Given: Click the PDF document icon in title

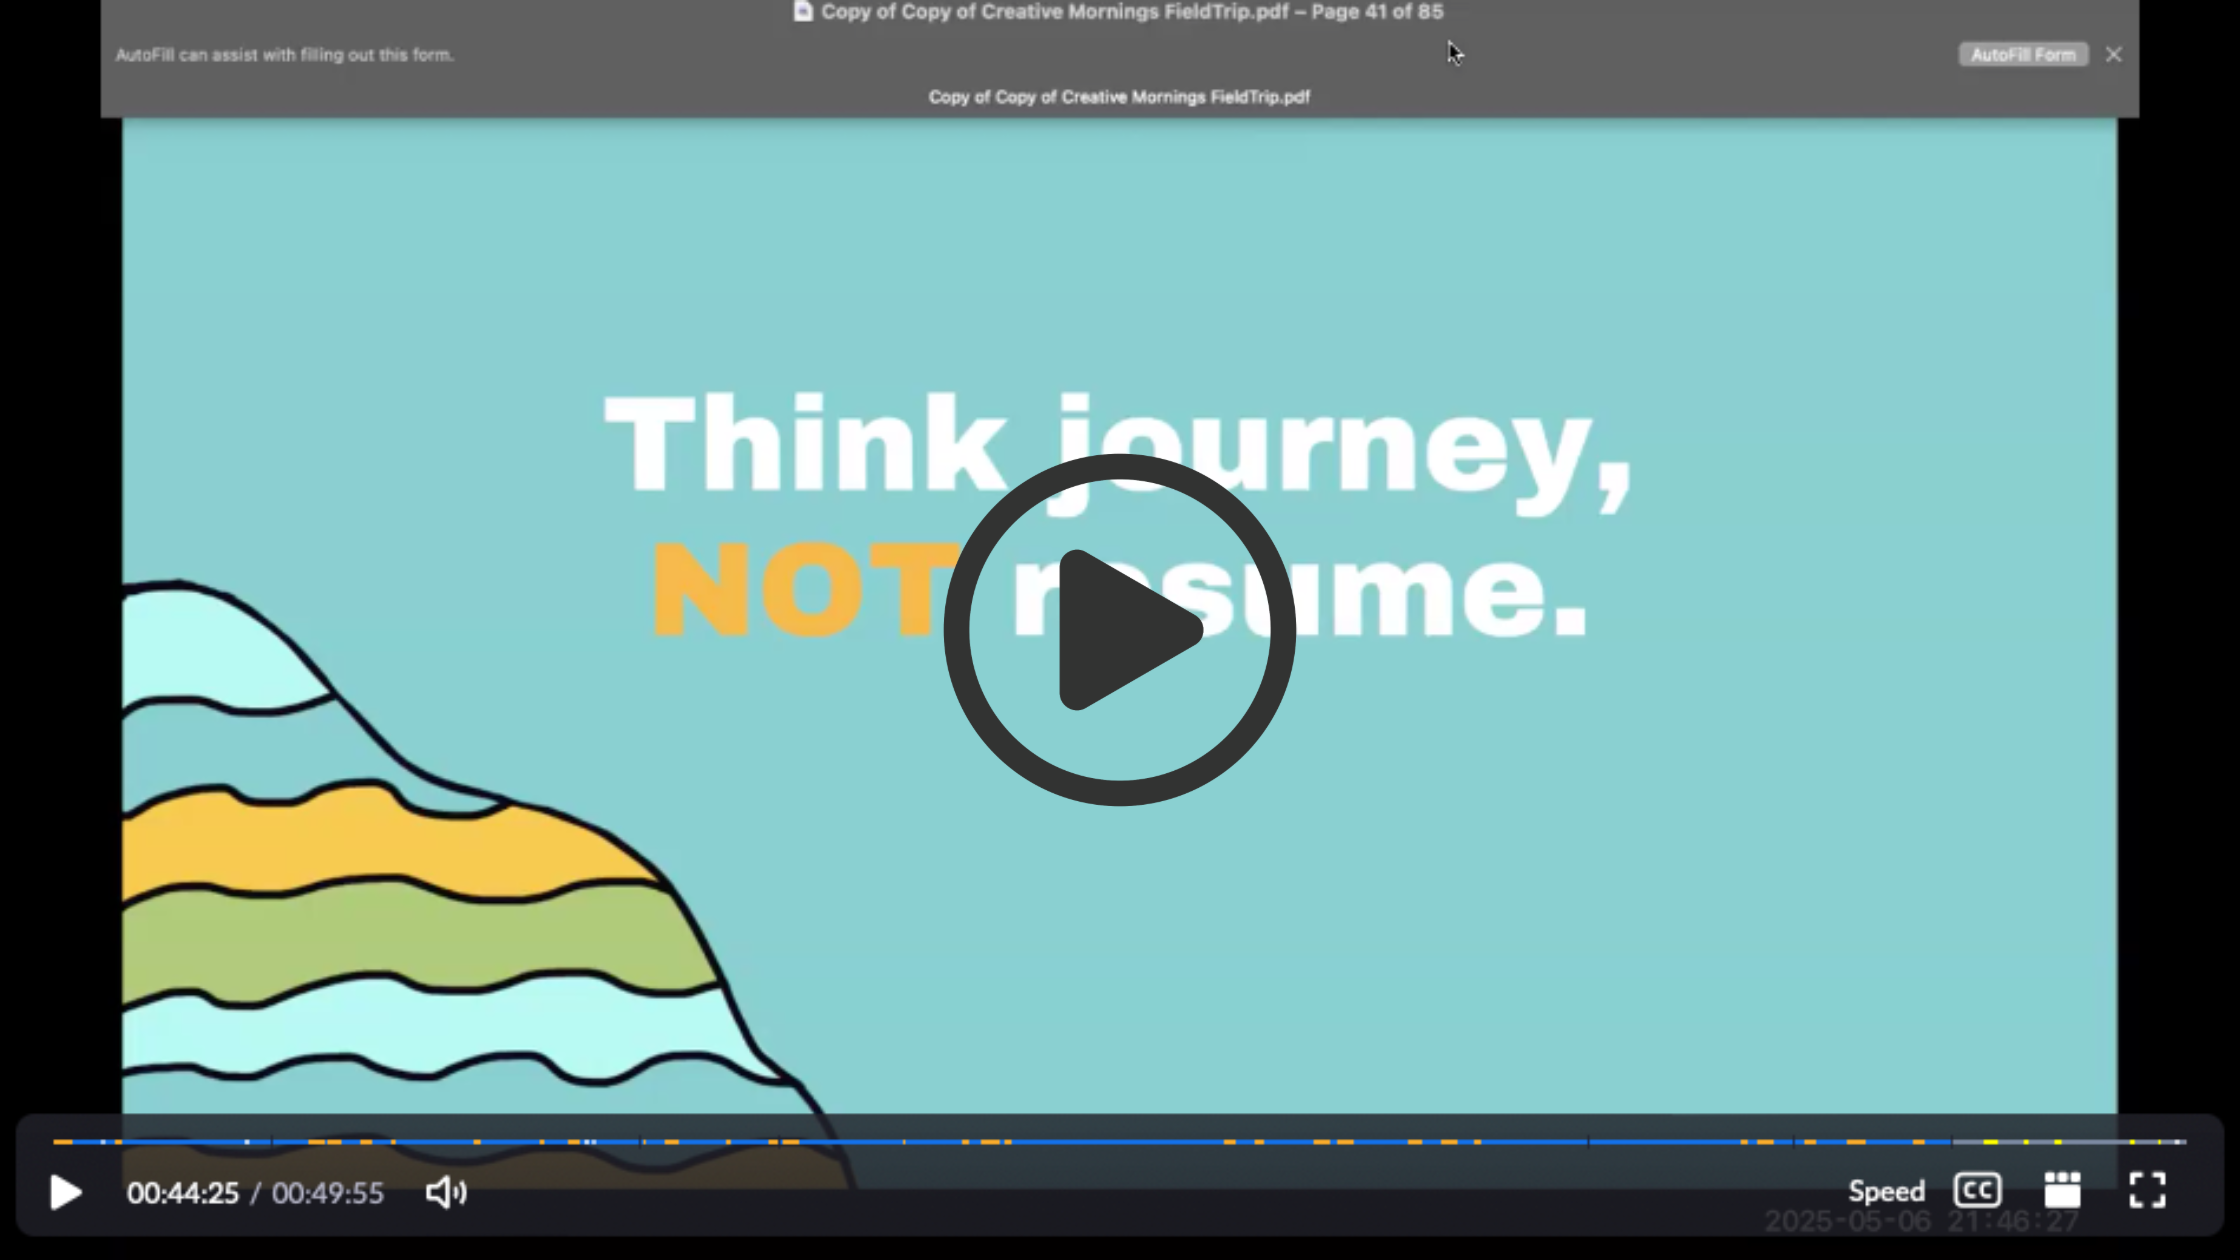Looking at the screenshot, I should [x=803, y=12].
